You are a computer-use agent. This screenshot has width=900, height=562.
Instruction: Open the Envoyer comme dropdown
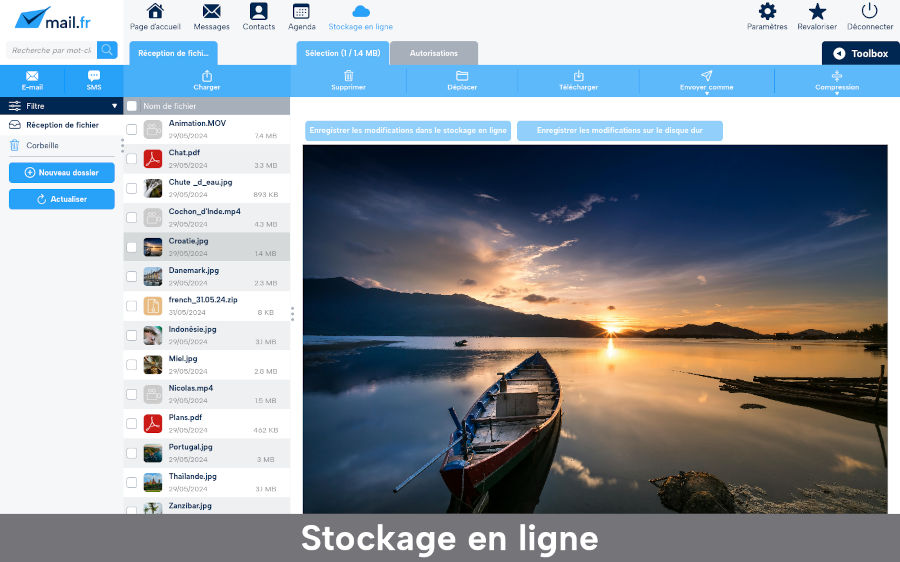click(706, 81)
